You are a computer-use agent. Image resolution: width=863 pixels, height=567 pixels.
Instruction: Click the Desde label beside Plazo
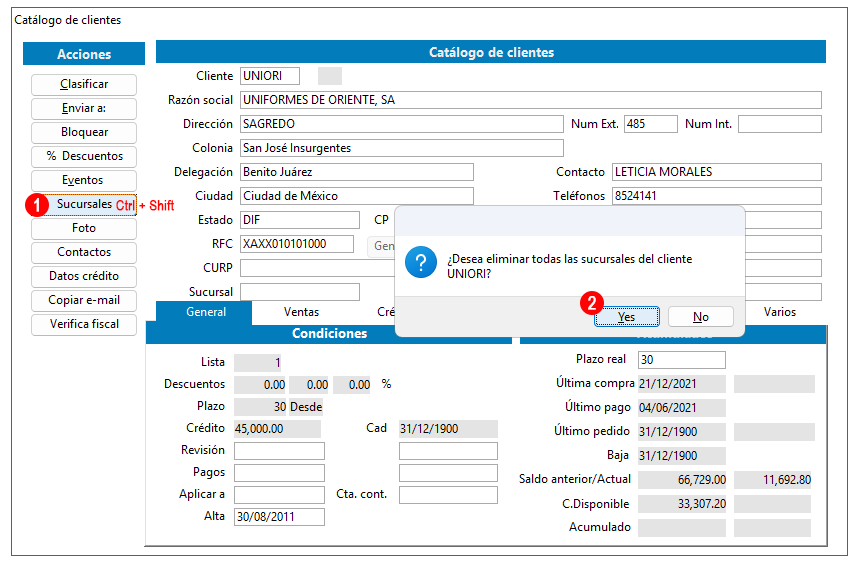(306, 407)
